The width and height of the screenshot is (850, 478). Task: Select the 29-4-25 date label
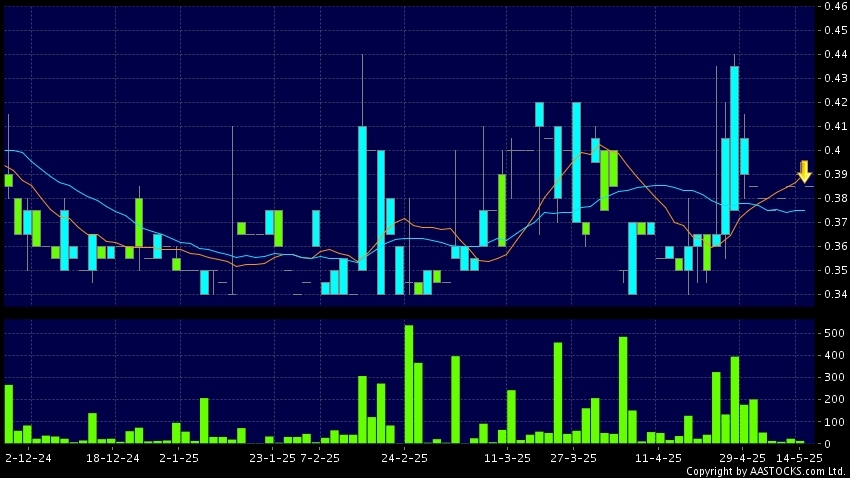[x=743, y=458]
